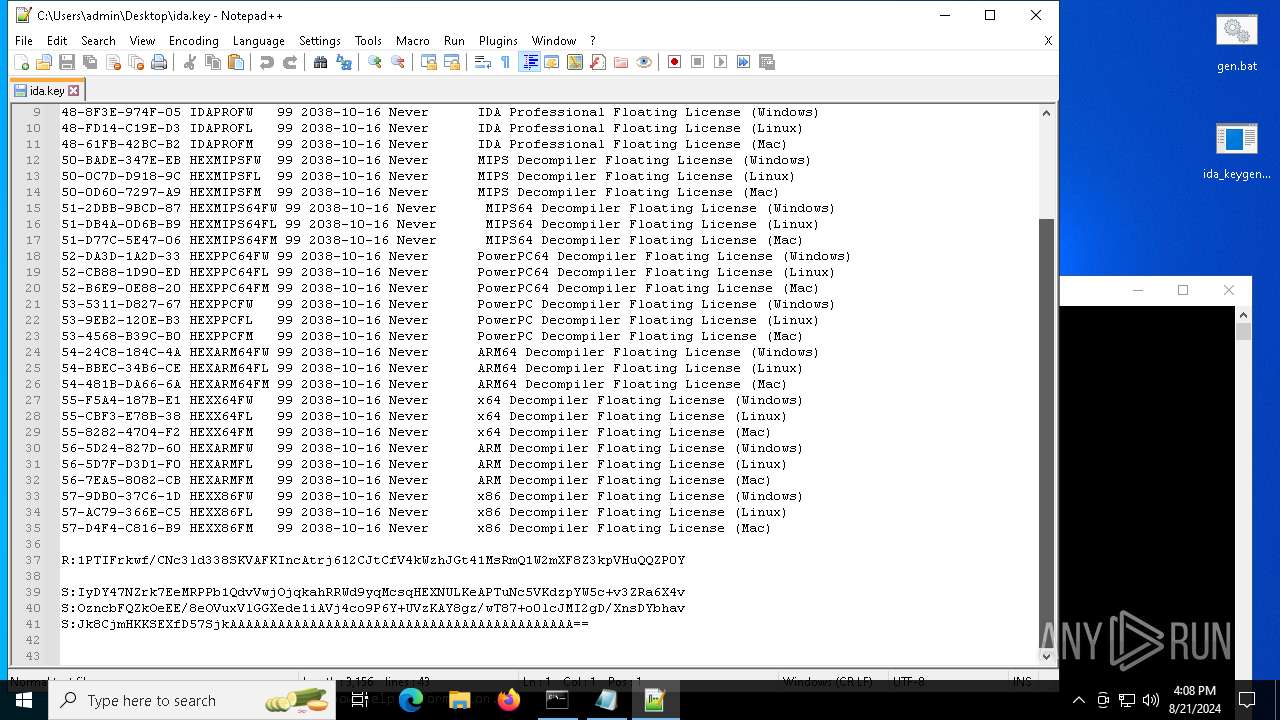Start macro recording red dot icon
The width and height of the screenshot is (1280, 720).
click(675, 62)
